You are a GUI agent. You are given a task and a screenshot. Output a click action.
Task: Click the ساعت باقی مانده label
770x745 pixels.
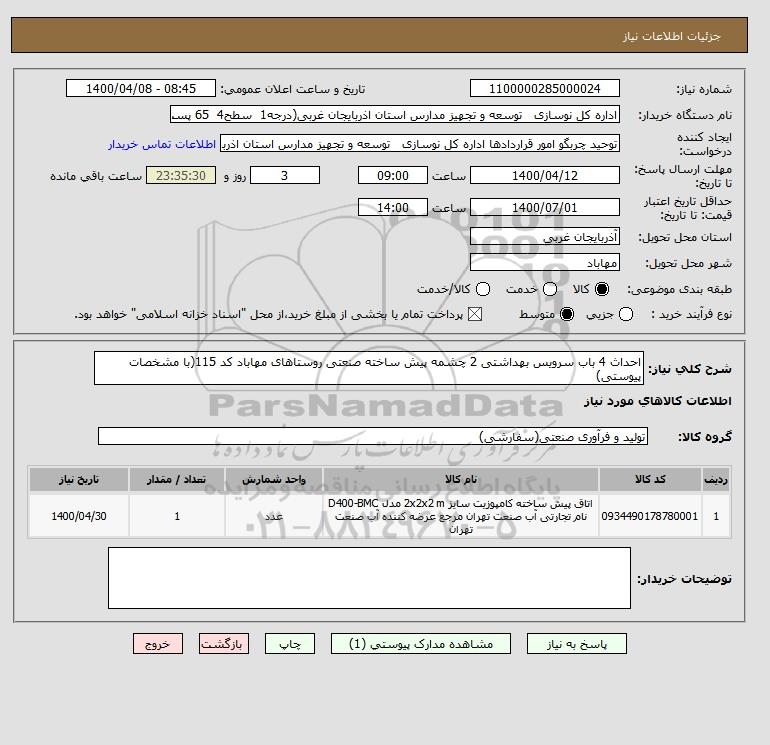(x=96, y=176)
